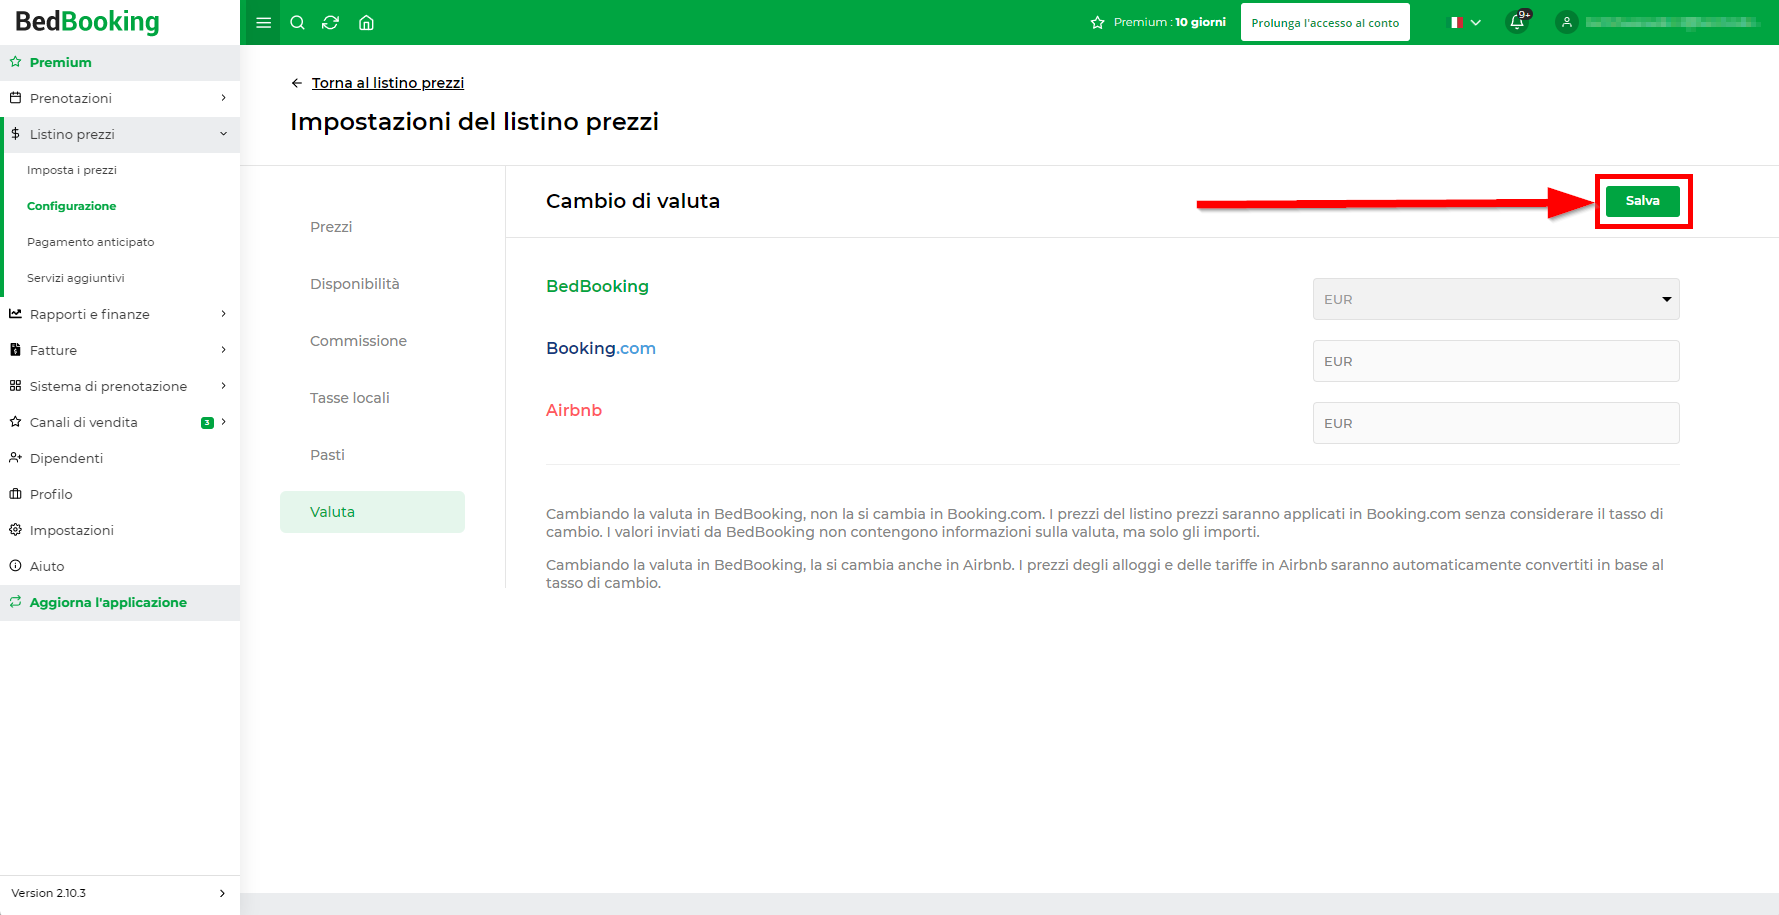Click the Premium: 10 giorni text
Viewport: 1779px width, 915px height.
click(1170, 22)
